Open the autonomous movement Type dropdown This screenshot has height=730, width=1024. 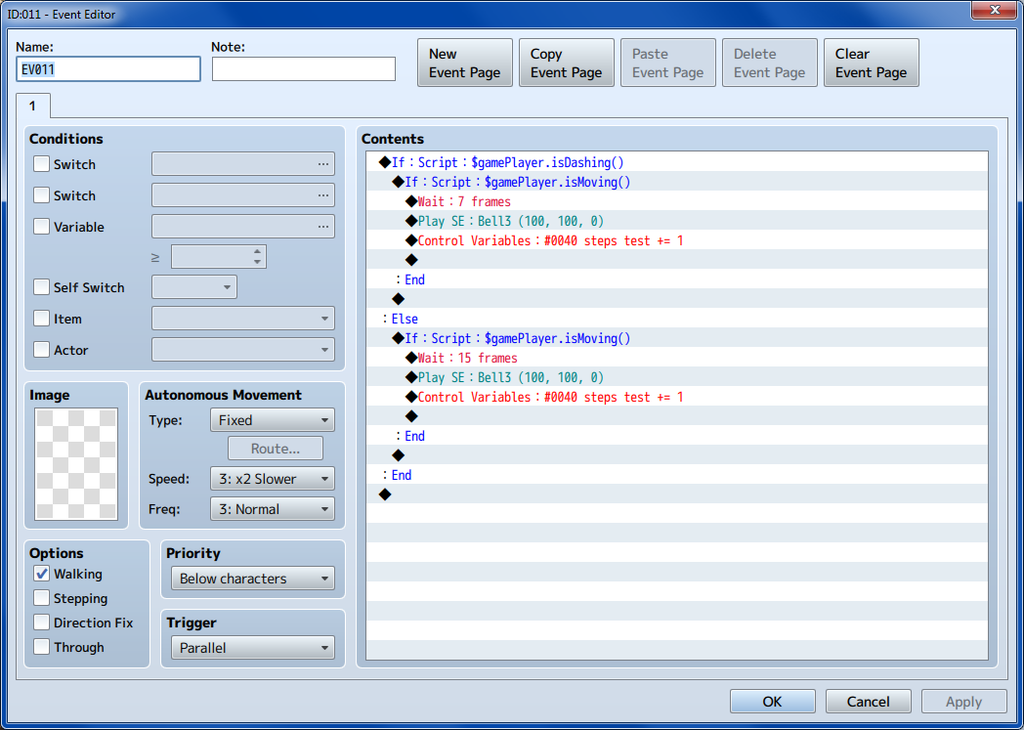pyautogui.click(x=272, y=420)
